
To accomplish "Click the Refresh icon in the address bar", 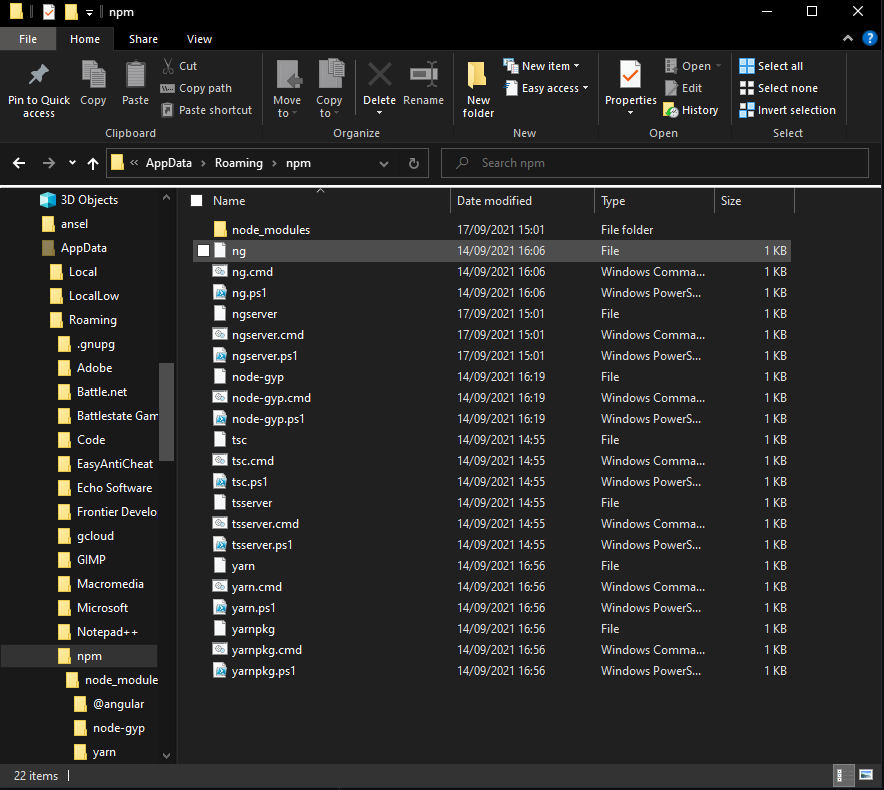I will (413, 162).
